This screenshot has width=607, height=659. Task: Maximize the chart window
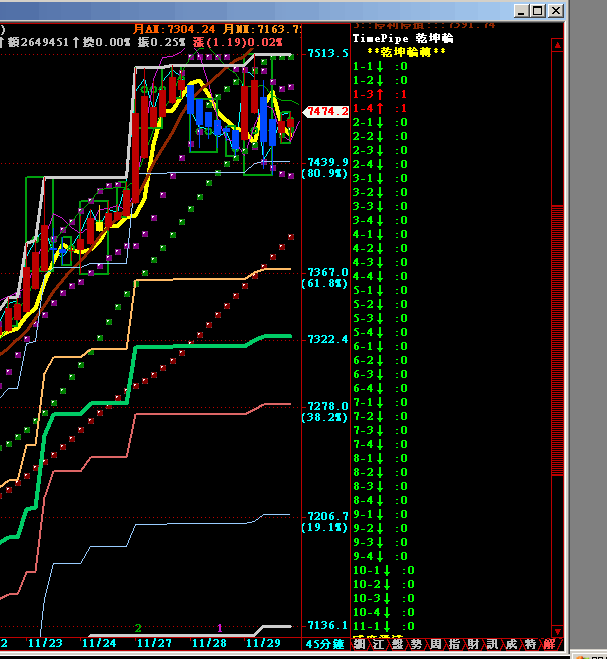(x=537, y=10)
